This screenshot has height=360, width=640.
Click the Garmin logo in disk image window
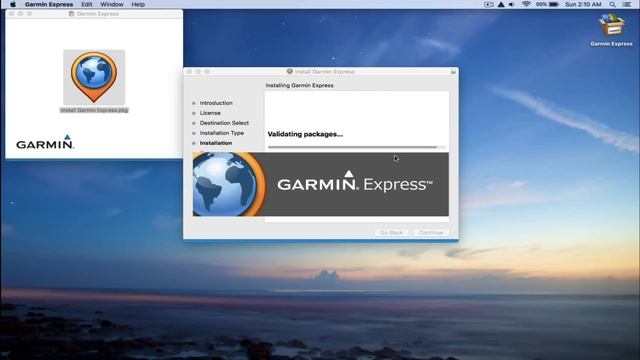coord(45,142)
